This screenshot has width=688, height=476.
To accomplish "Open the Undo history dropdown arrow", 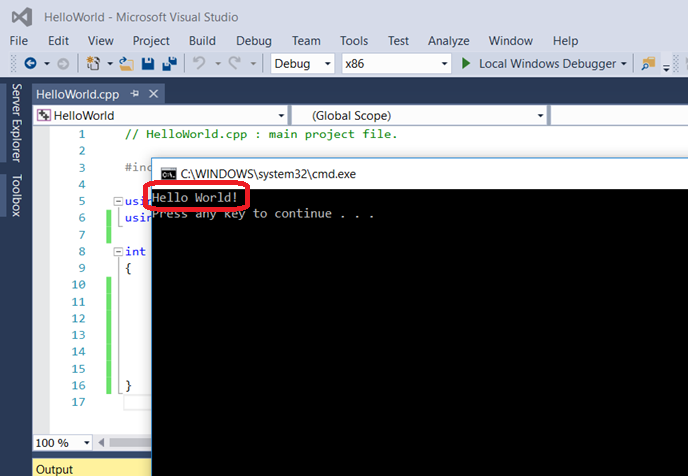I will (x=218, y=64).
